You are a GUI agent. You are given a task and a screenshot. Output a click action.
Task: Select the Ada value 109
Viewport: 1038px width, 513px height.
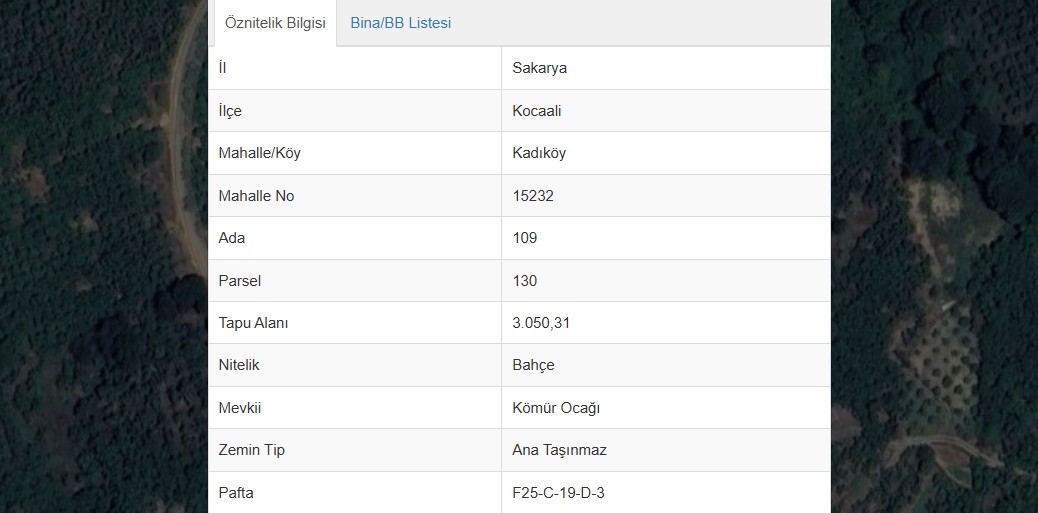[x=525, y=238]
